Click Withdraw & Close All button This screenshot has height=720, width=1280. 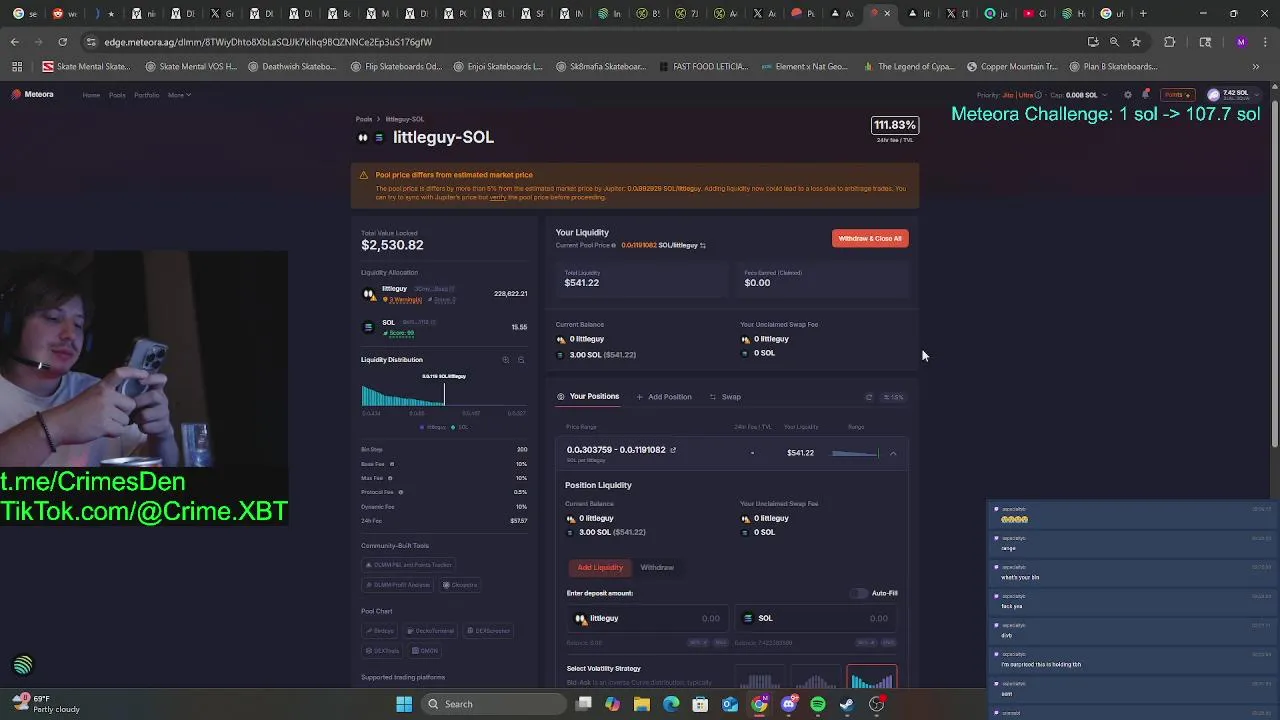click(870, 238)
